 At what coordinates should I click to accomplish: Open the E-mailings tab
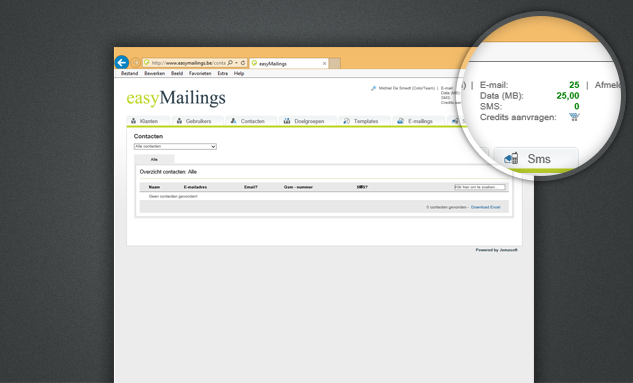click(x=419, y=121)
